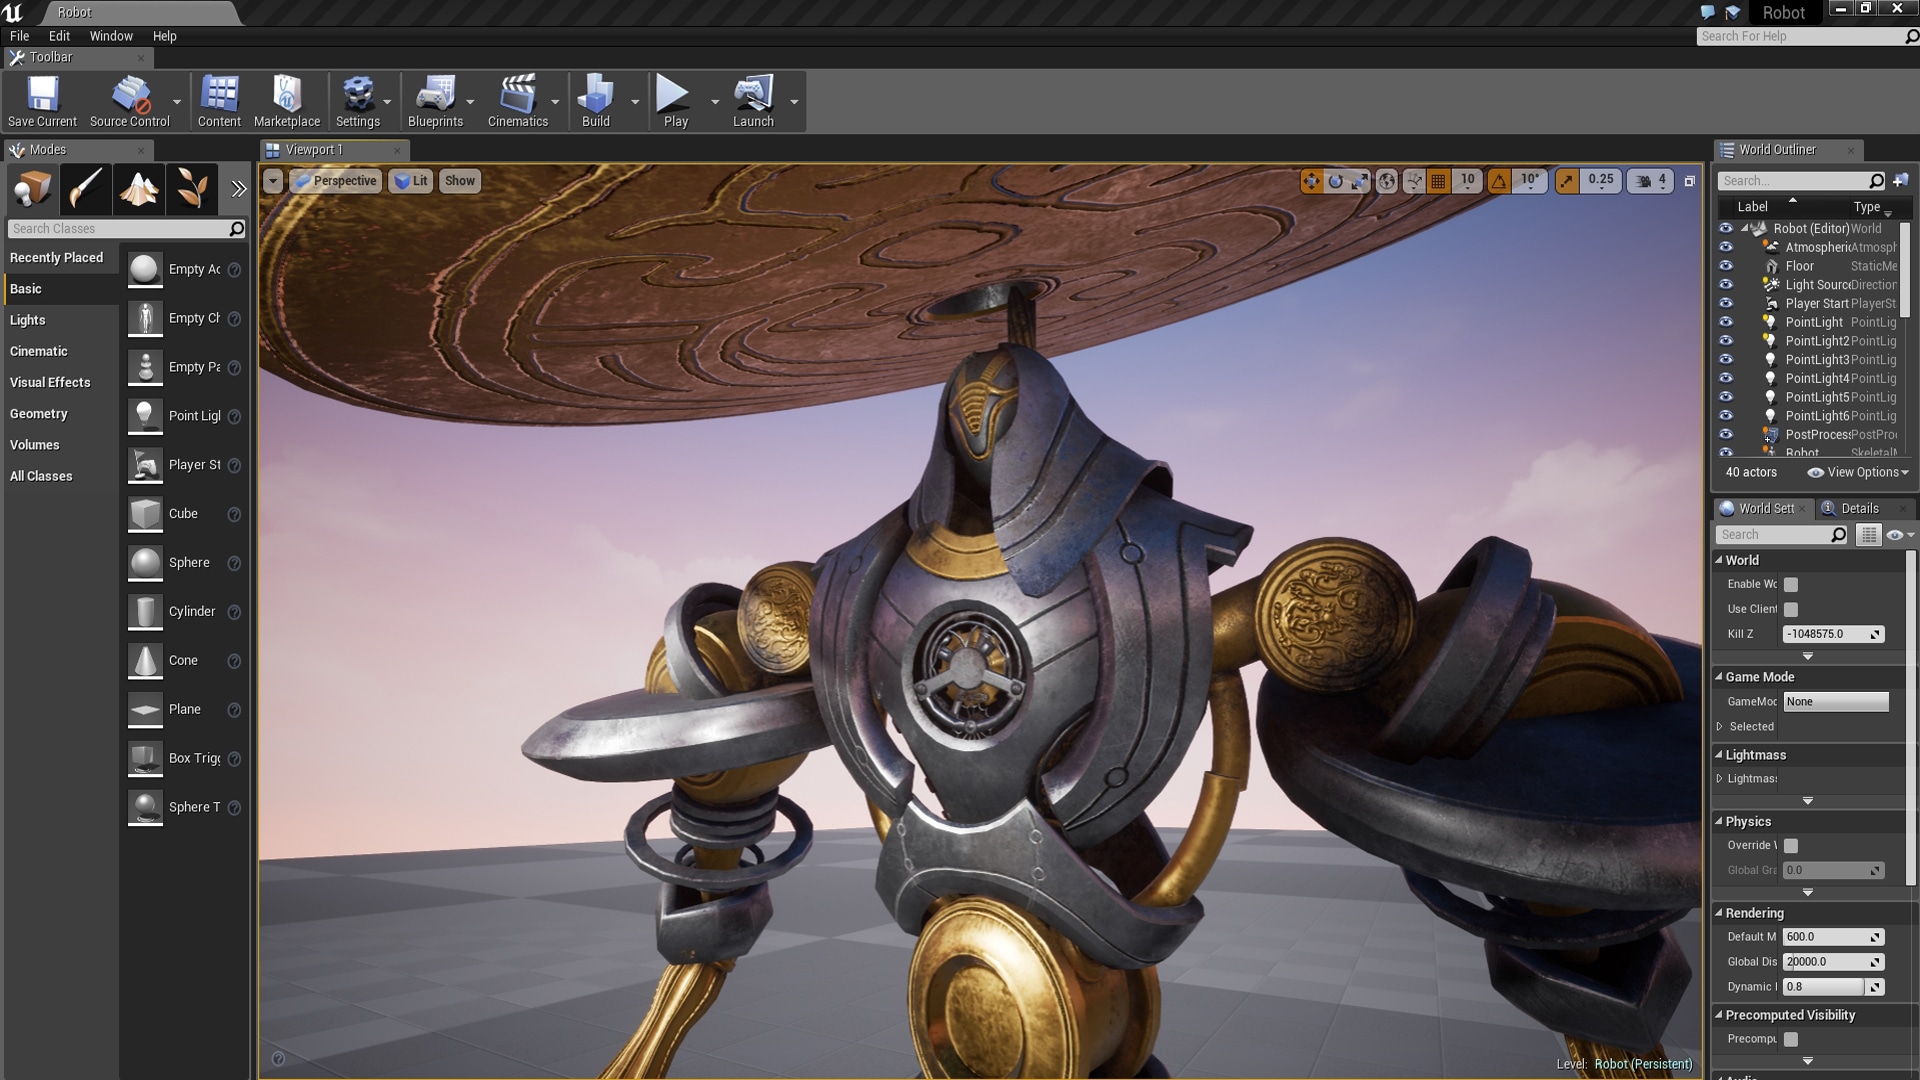Open the Window menu
1920x1080 pixels.
point(110,36)
